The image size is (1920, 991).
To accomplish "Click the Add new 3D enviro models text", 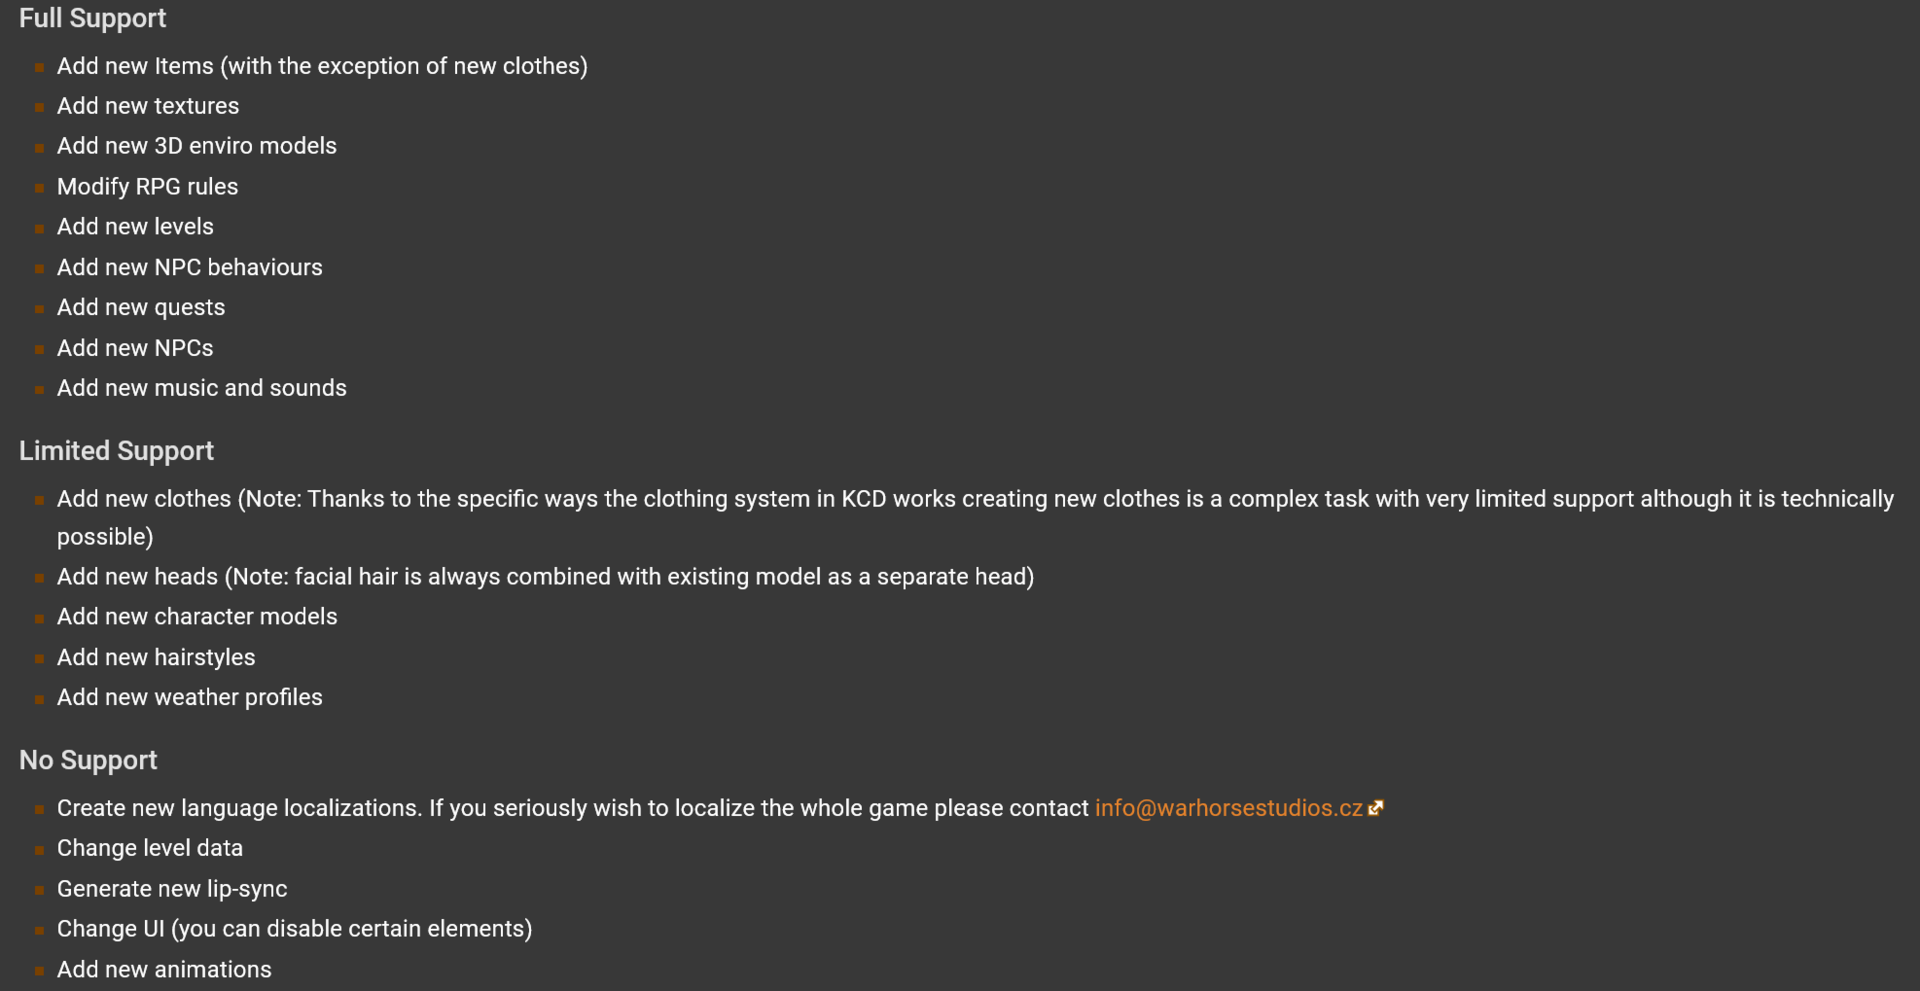I will (x=197, y=146).
